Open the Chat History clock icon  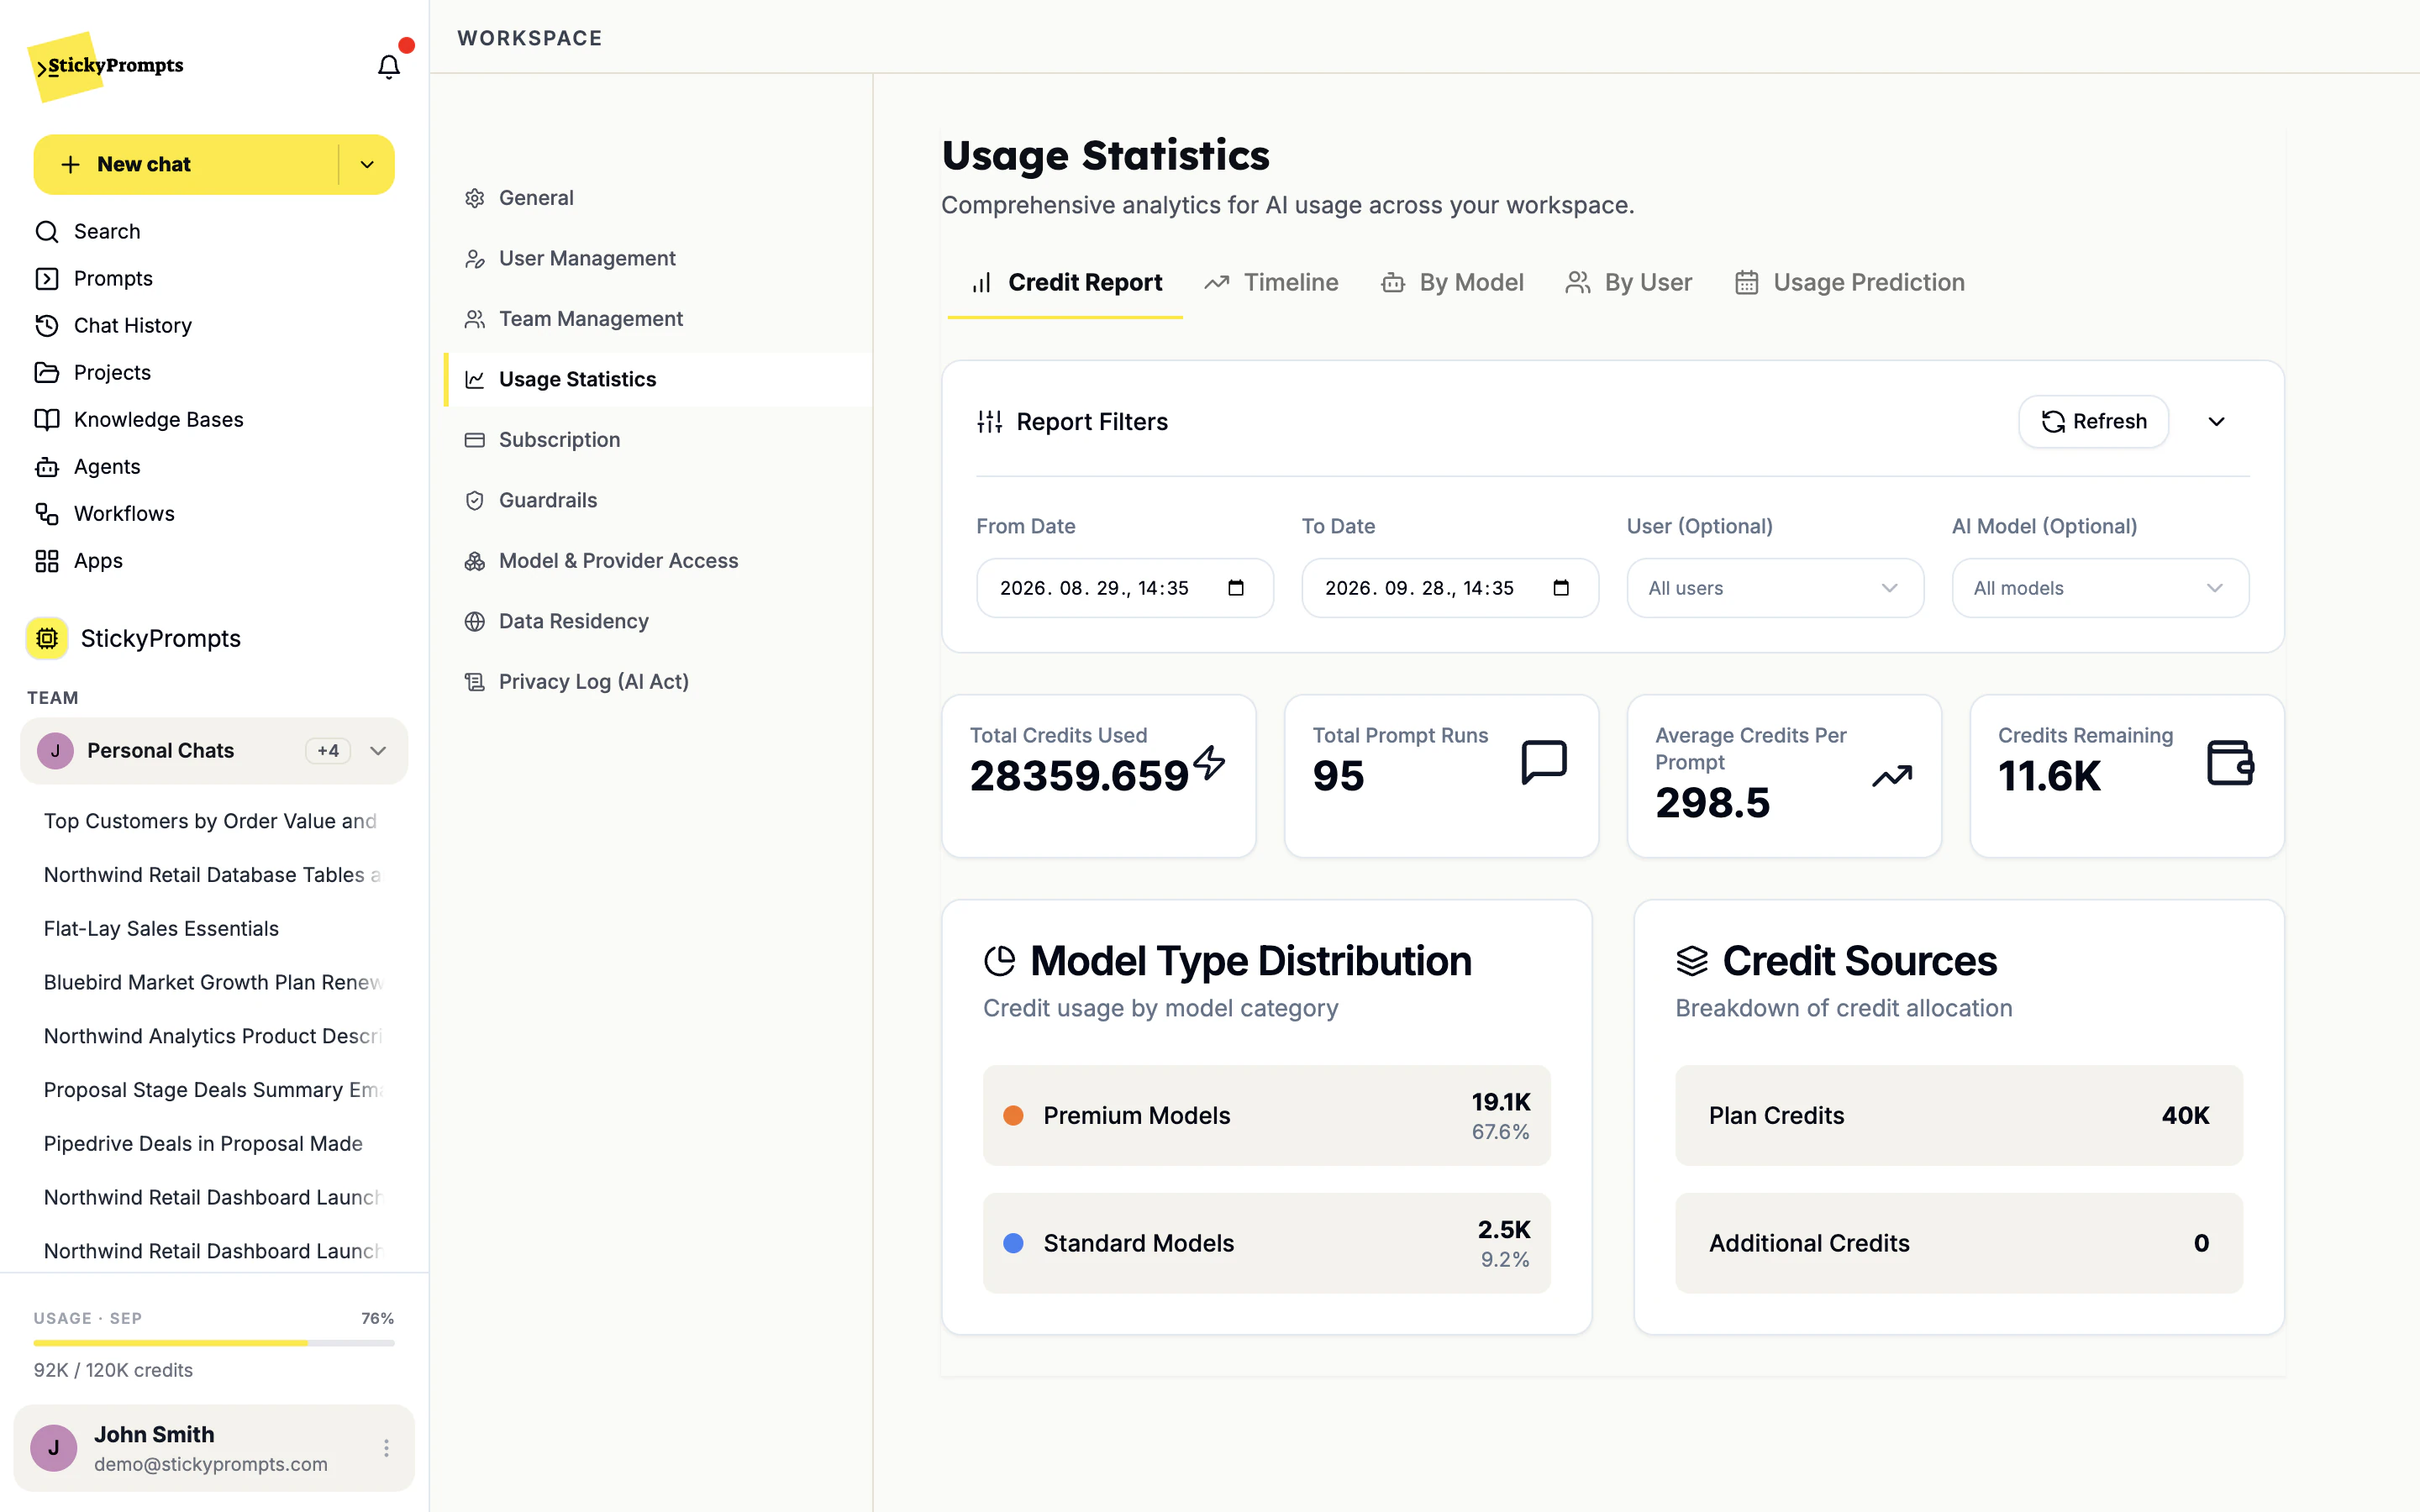coord(47,325)
